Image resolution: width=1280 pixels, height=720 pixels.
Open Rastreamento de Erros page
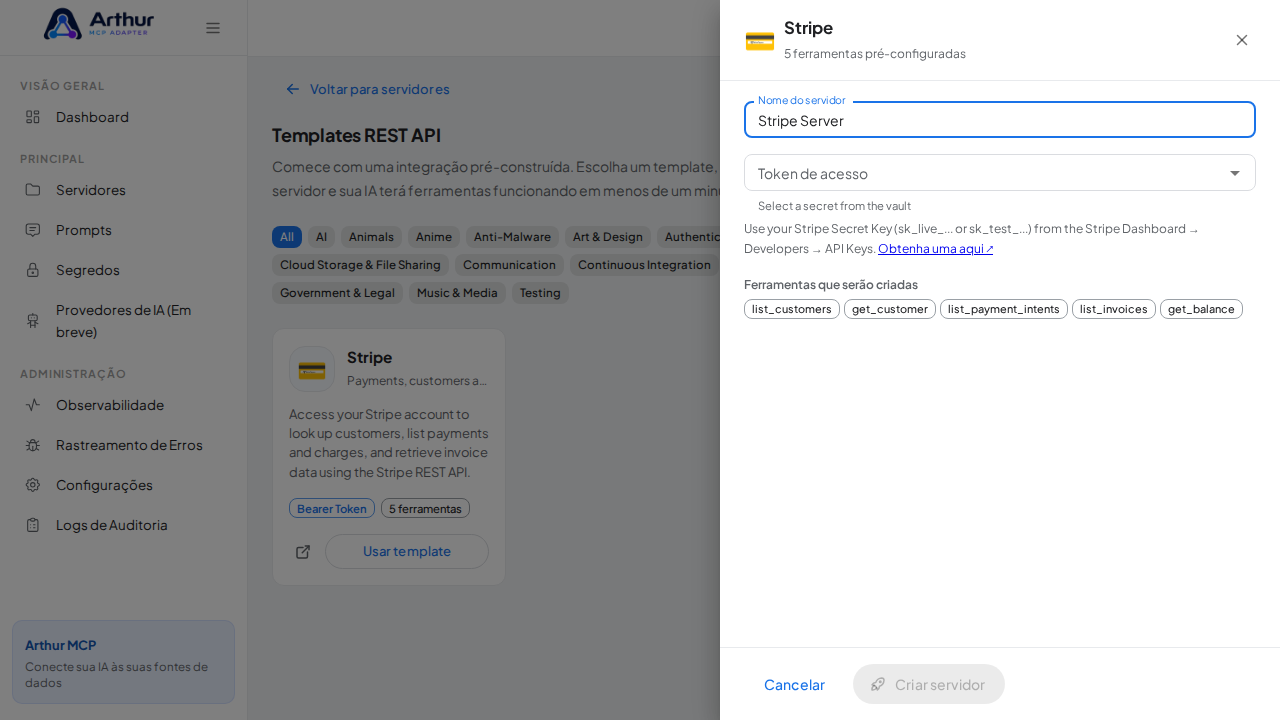coord(124,445)
